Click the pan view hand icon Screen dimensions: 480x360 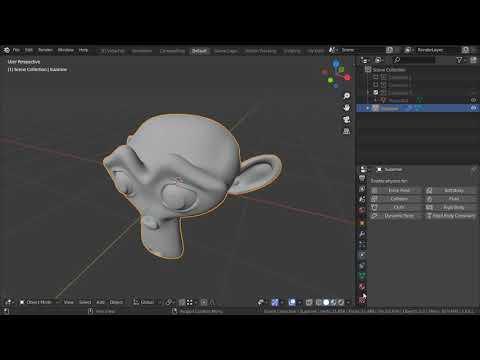tap(347, 108)
